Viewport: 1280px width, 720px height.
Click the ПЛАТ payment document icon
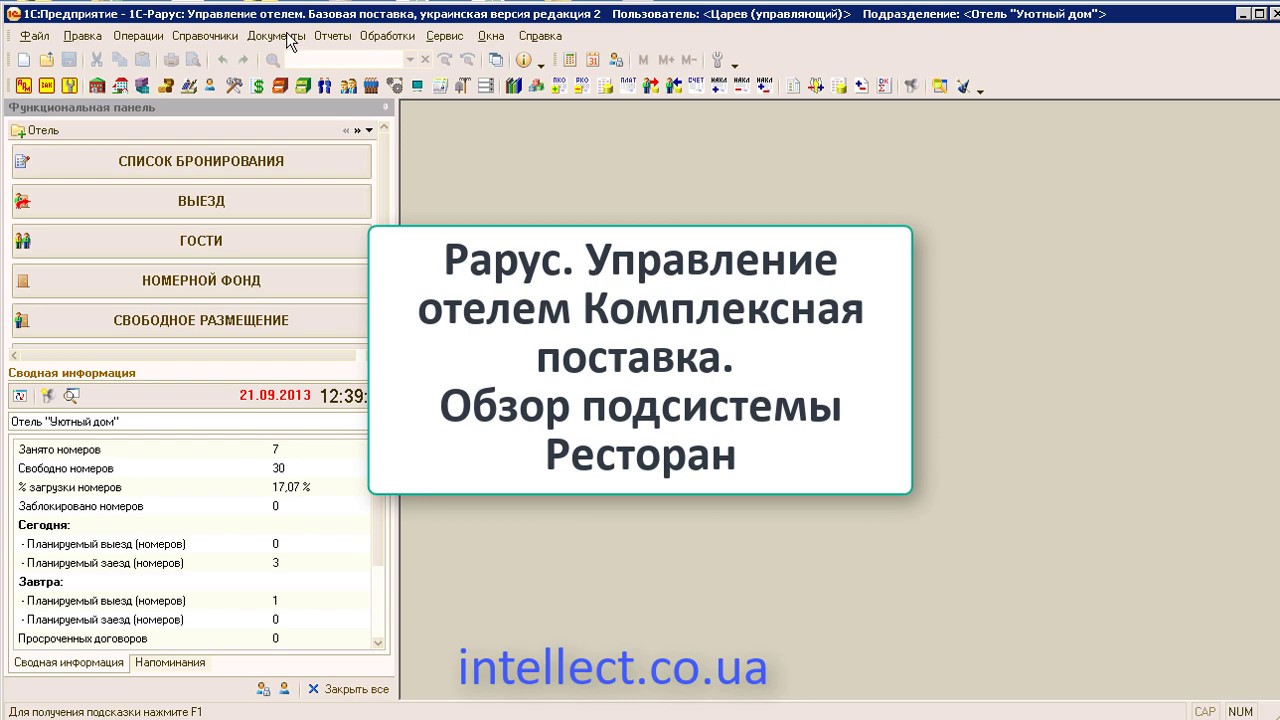[x=628, y=85]
